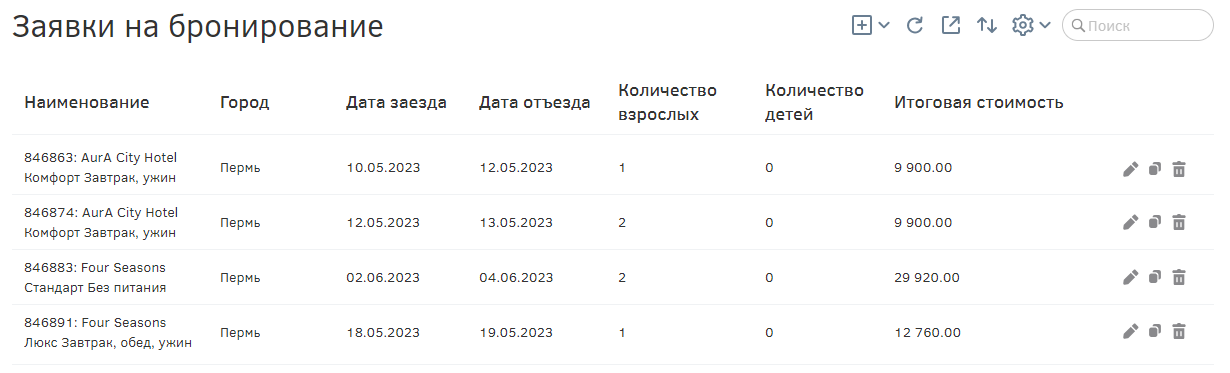
Task: Click the Итоговая стоимость column header
Action: pos(979,102)
